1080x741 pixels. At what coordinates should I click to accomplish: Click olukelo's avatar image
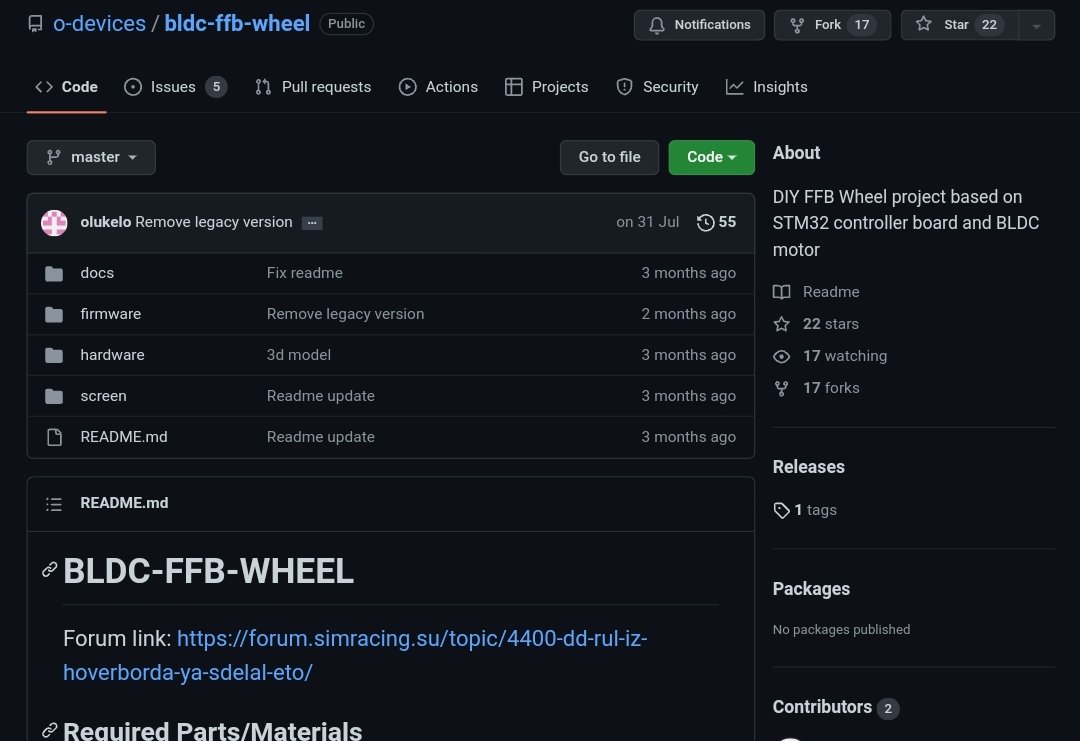[54, 222]
